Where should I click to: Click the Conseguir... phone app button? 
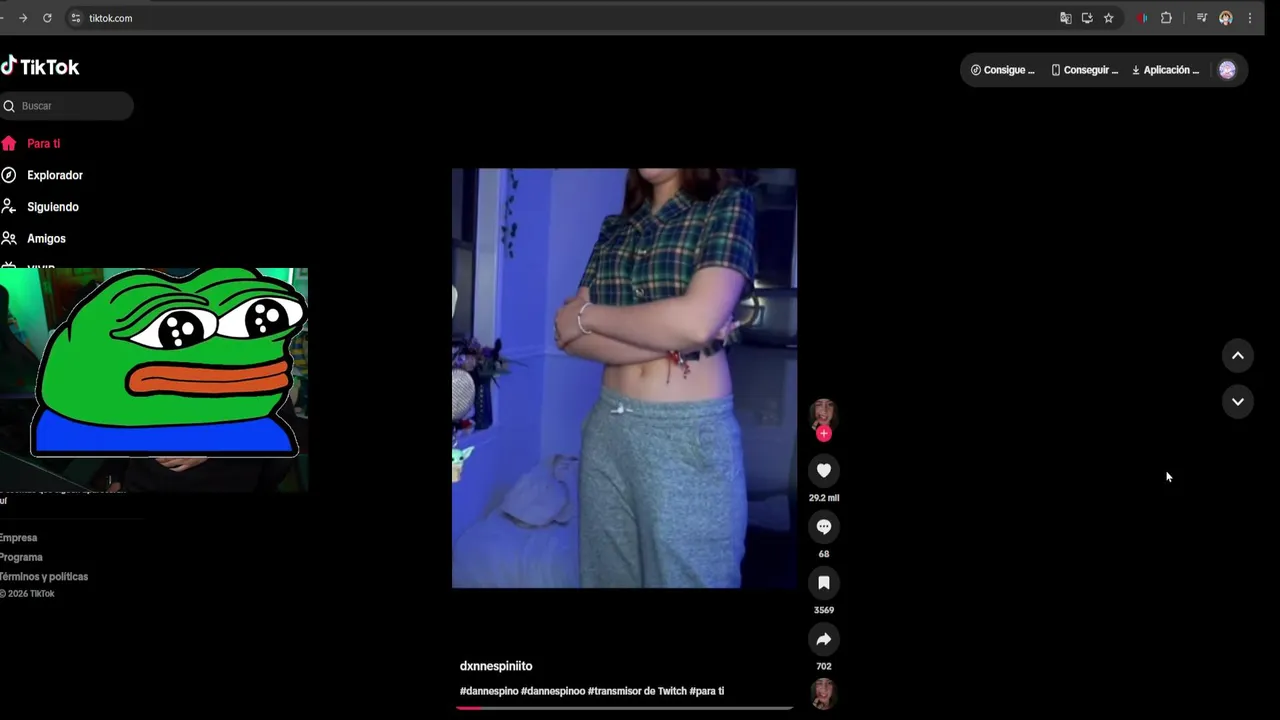pyautogui.click(x=1085, y=70)
